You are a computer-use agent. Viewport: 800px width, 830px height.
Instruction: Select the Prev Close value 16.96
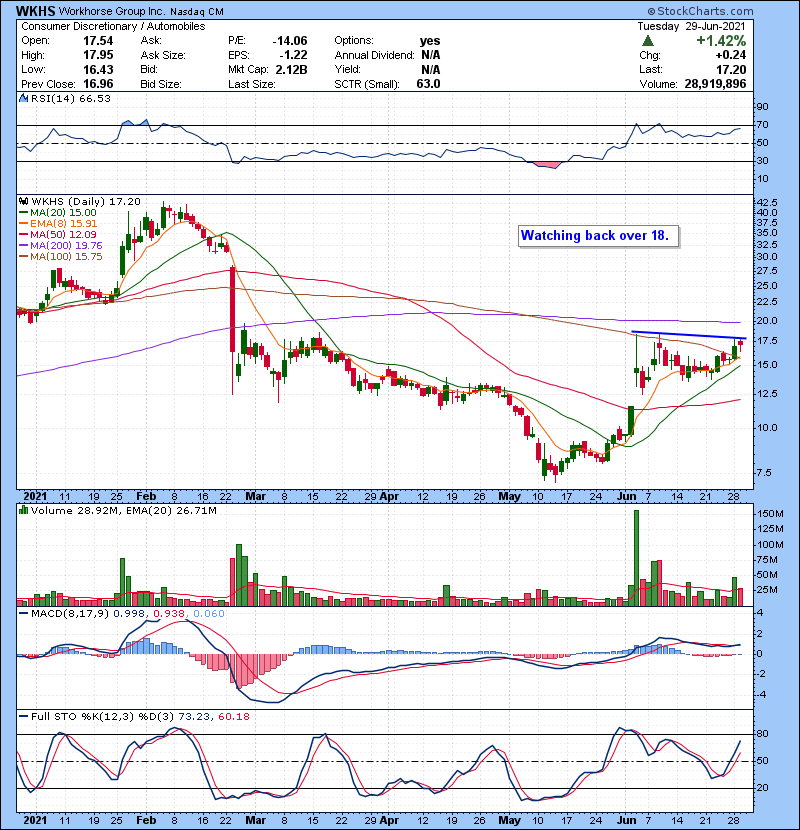point(98,84)
